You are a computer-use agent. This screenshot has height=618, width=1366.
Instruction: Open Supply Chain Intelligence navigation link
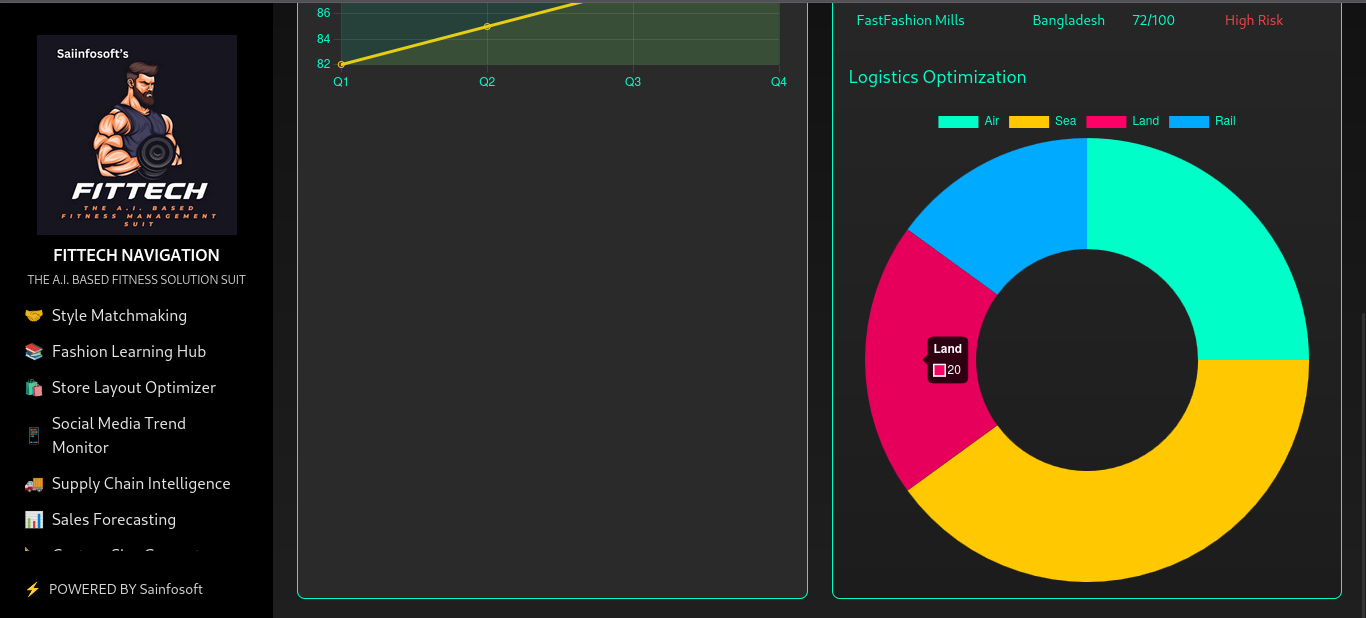[141, 484]
